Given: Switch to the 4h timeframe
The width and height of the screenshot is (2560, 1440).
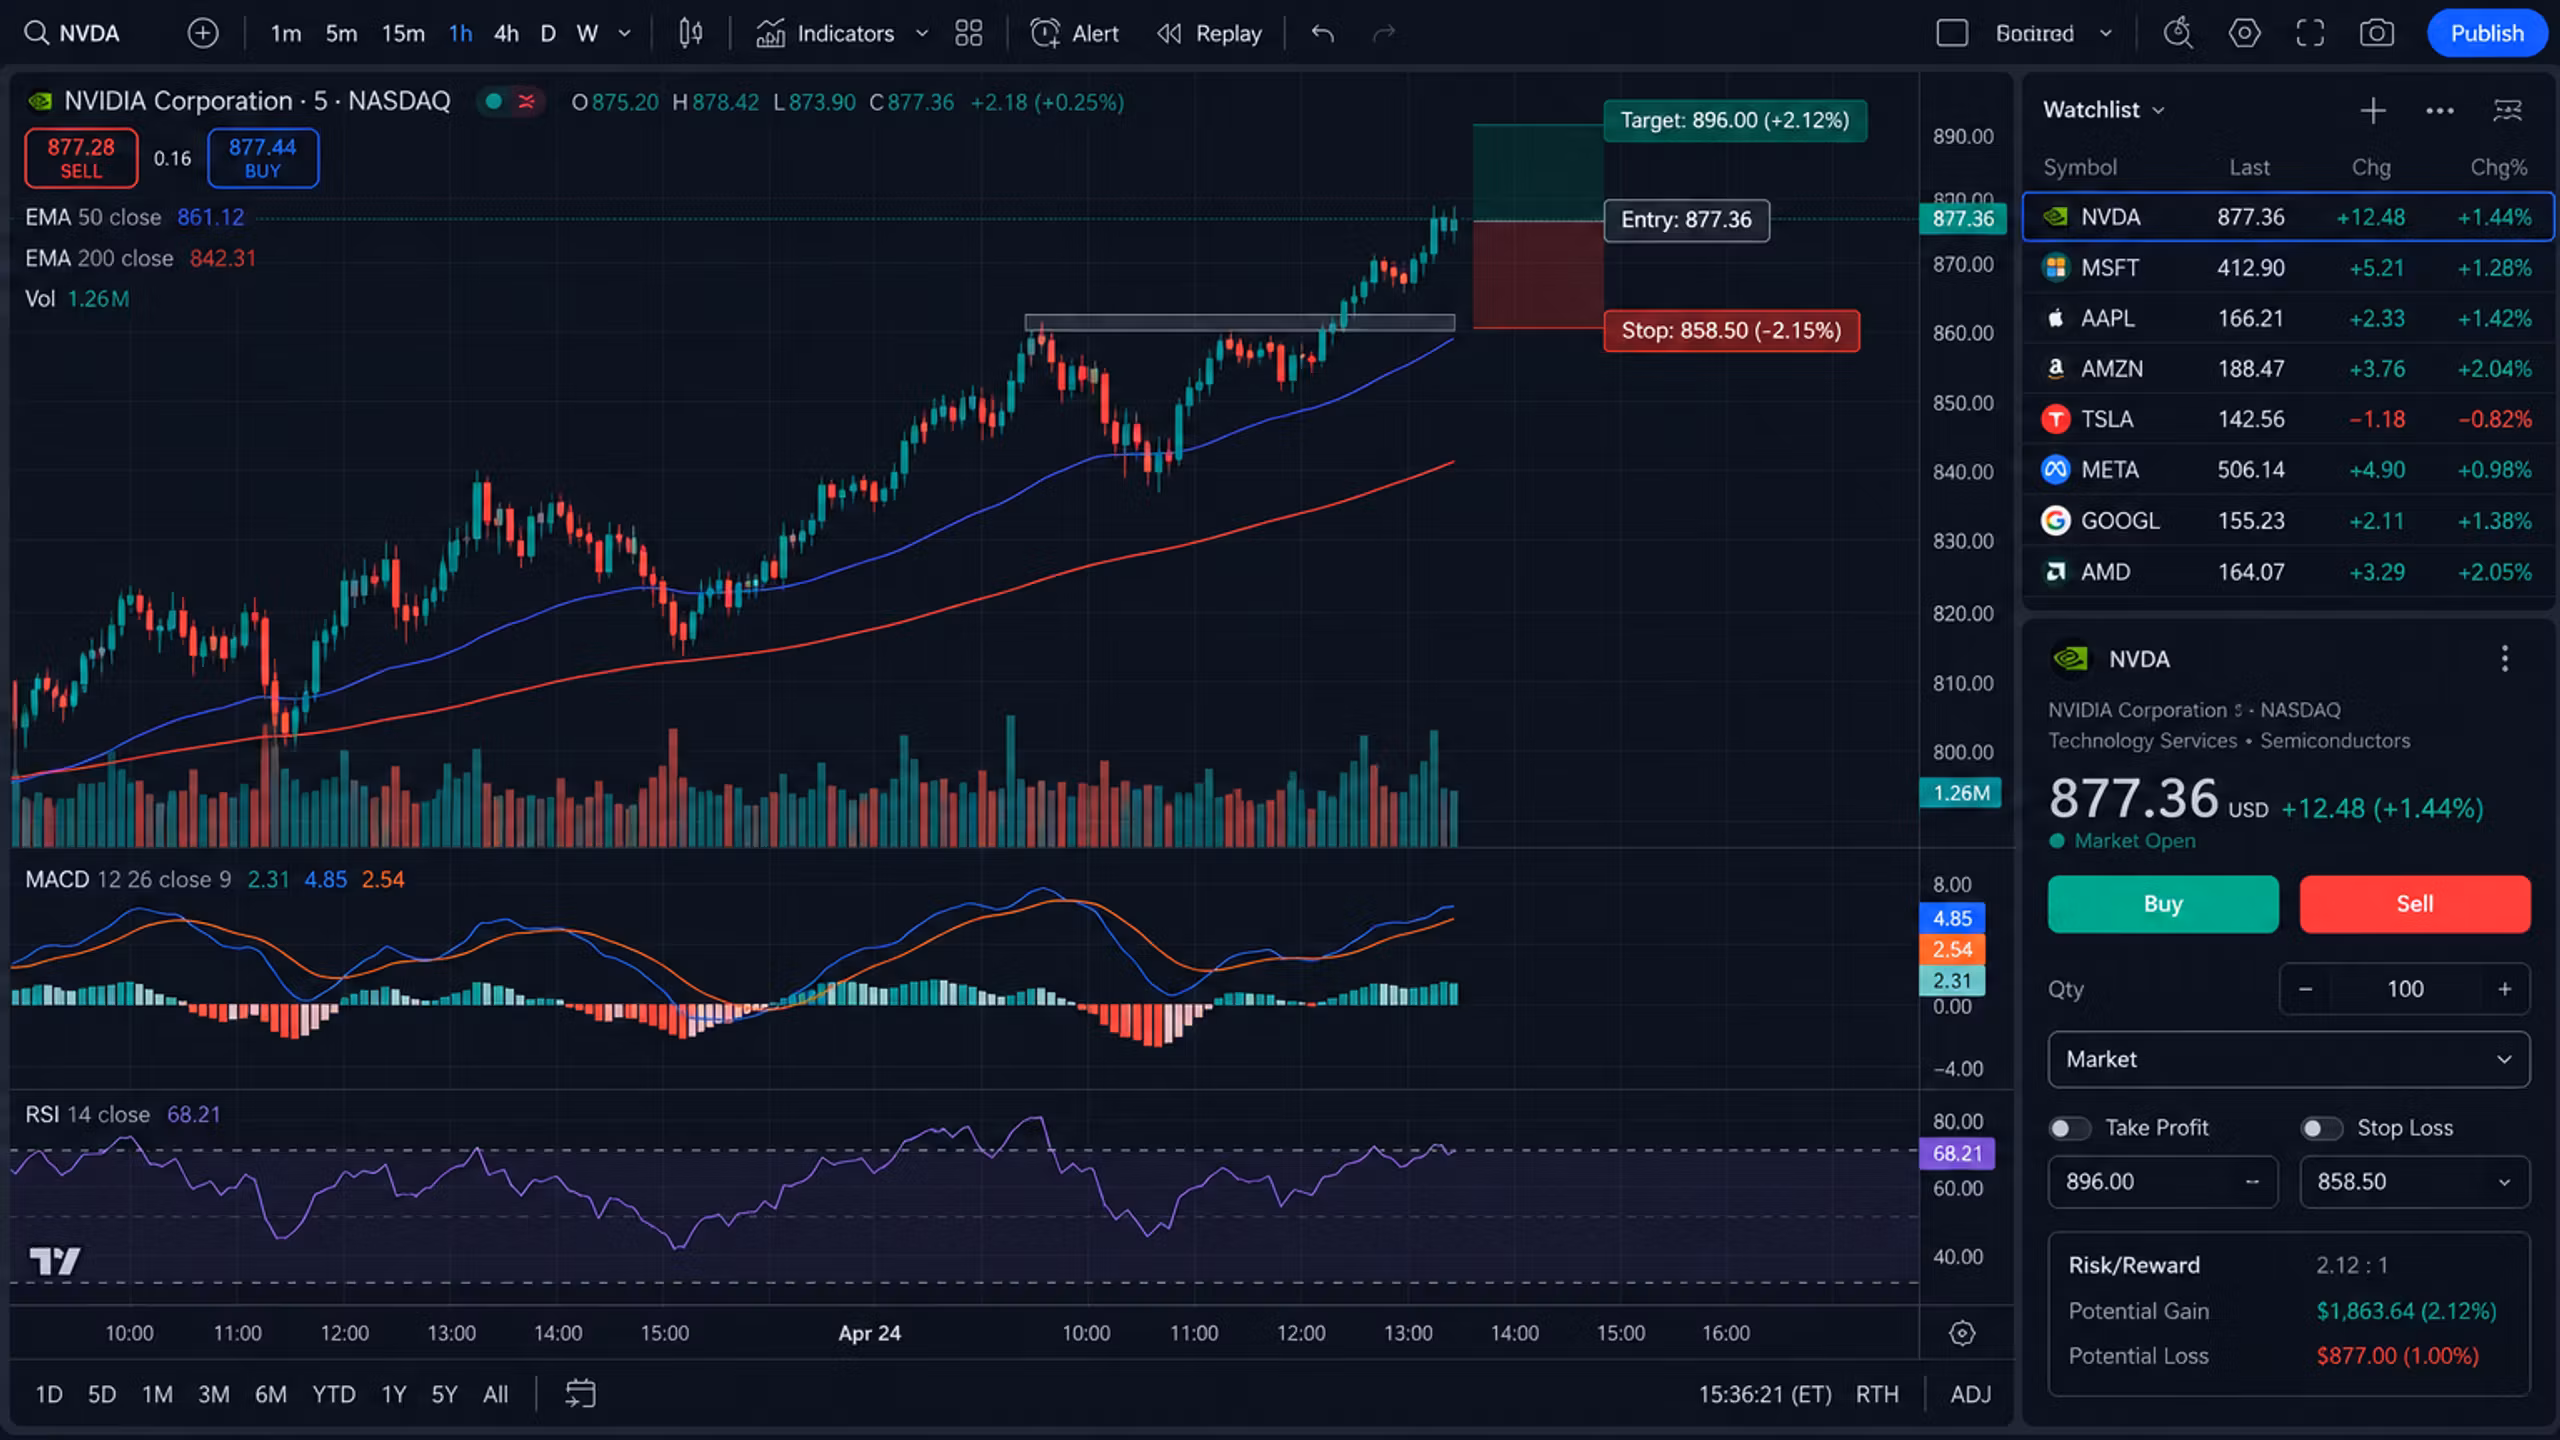Looking at the screenshot, I should [506, 33].
